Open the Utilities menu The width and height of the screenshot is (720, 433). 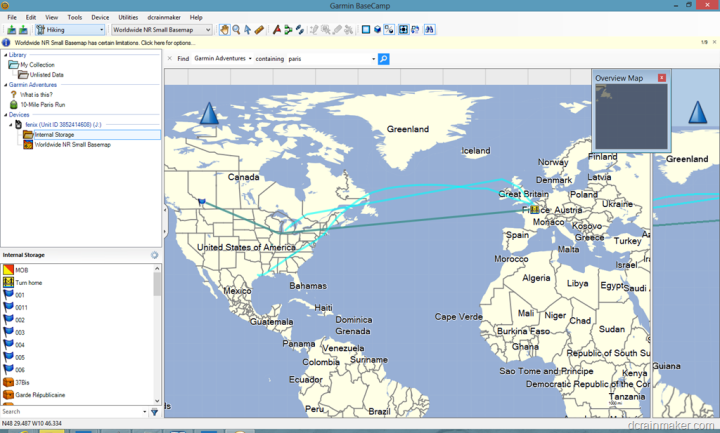pos(128,17)
